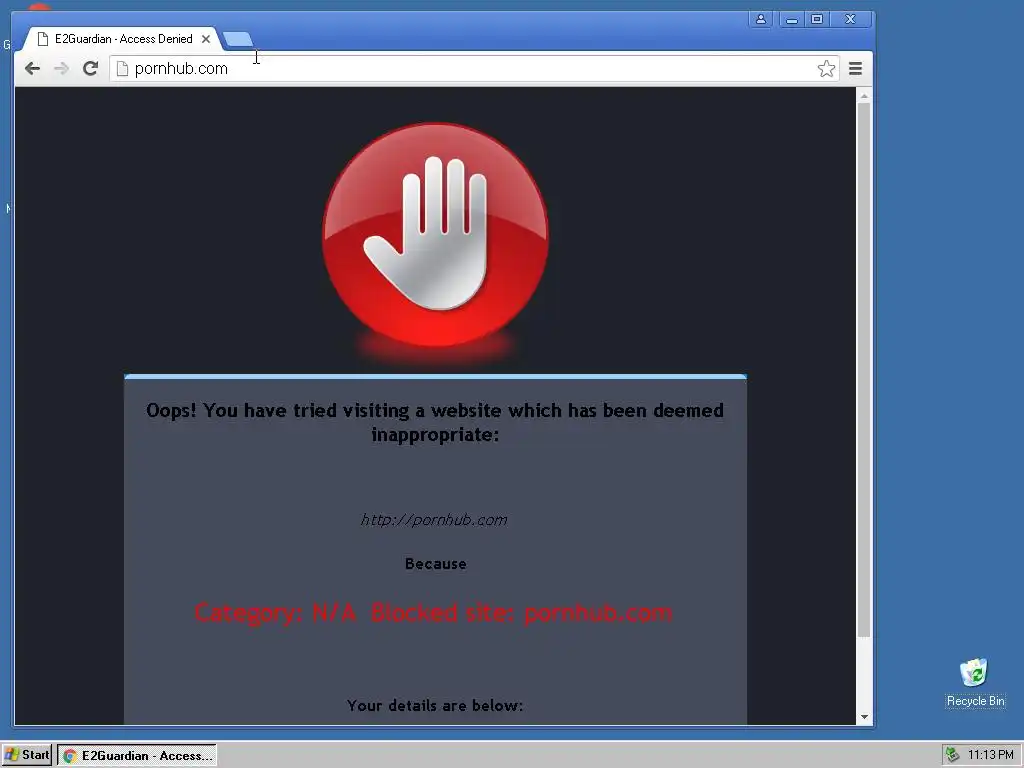Bookmark this page with the star icon
1024x768 pixels.
point(826,69)
